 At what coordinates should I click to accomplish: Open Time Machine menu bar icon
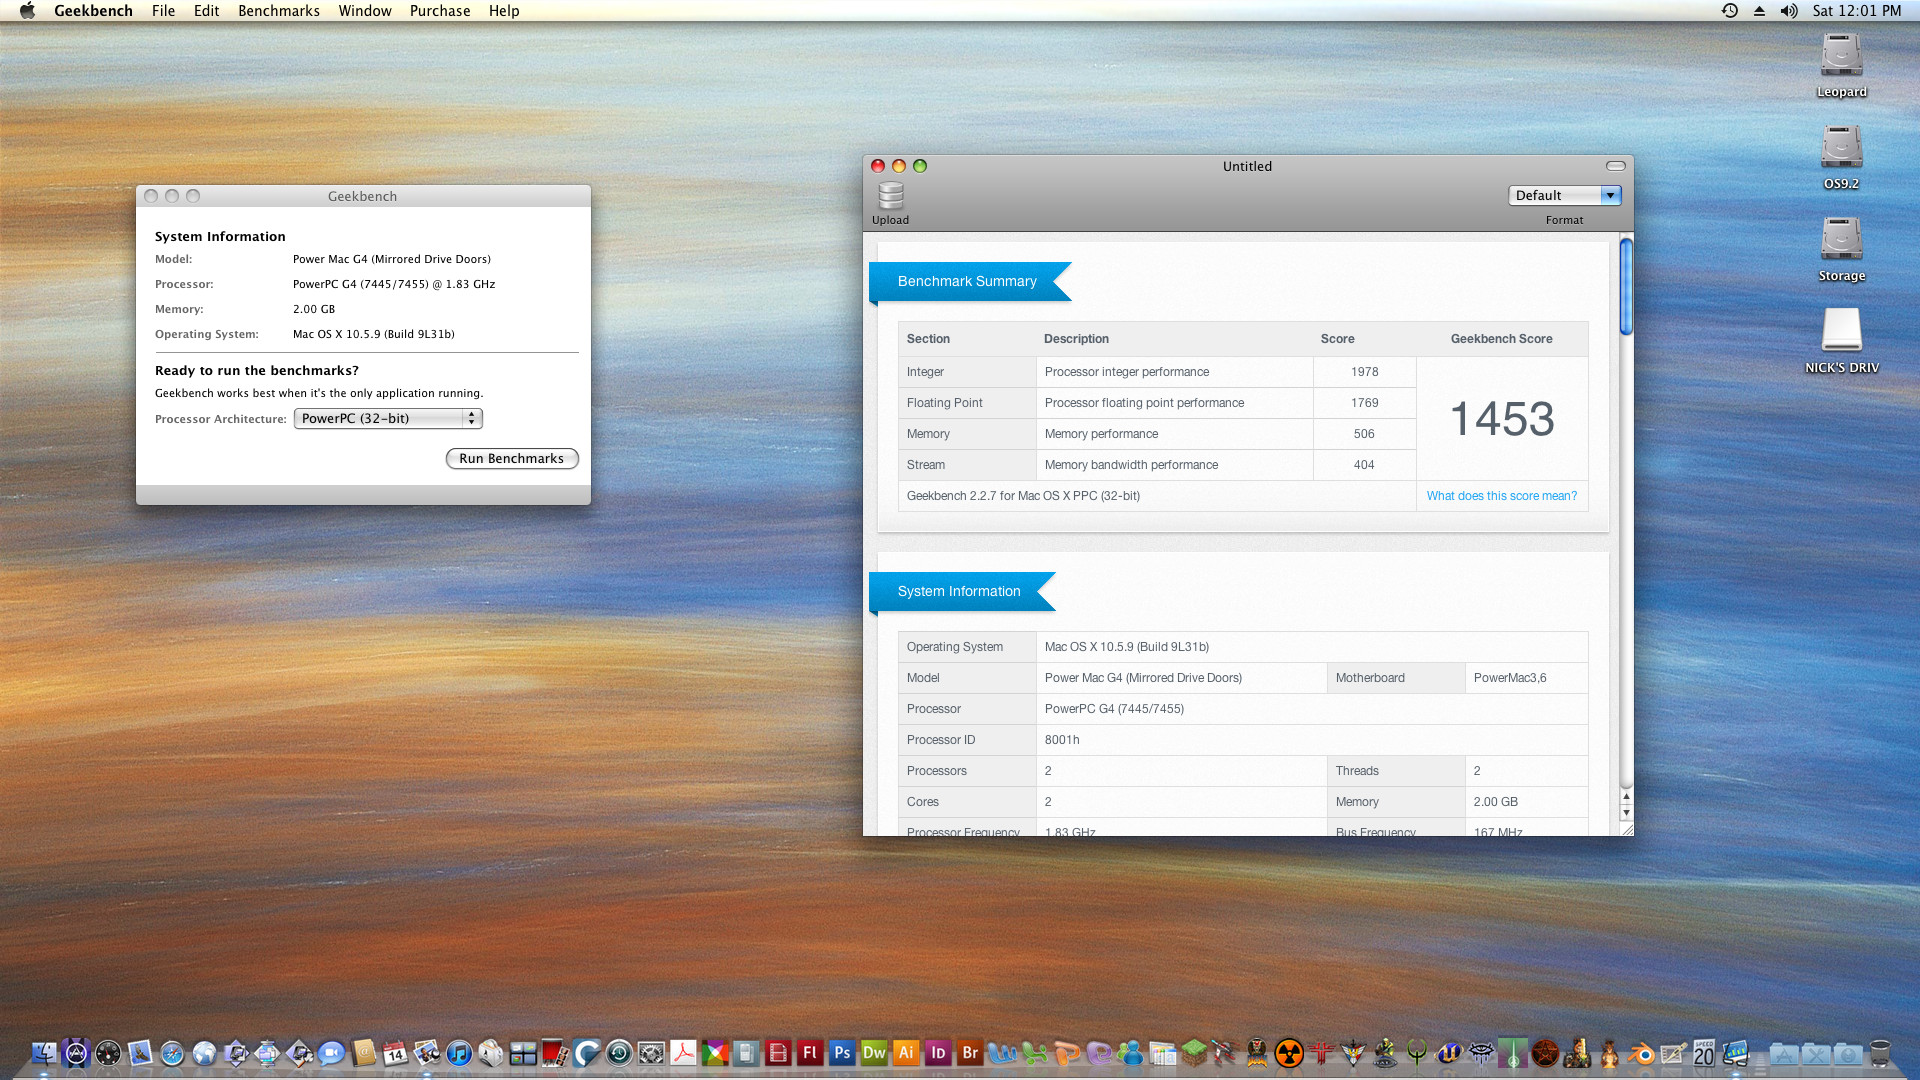point(1729,11)
